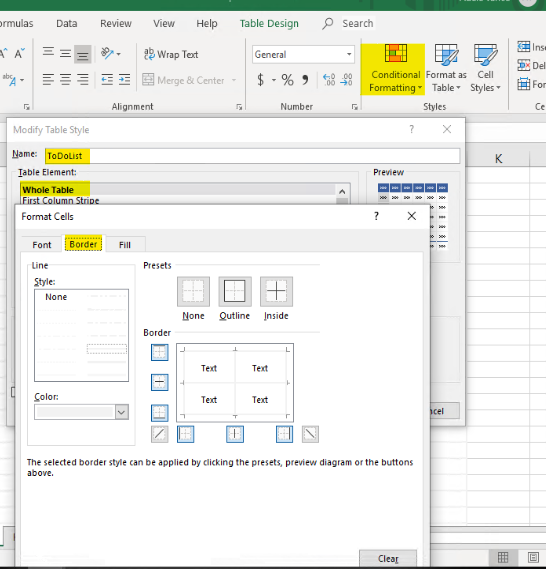Increase decimal places

pos(329,79)
